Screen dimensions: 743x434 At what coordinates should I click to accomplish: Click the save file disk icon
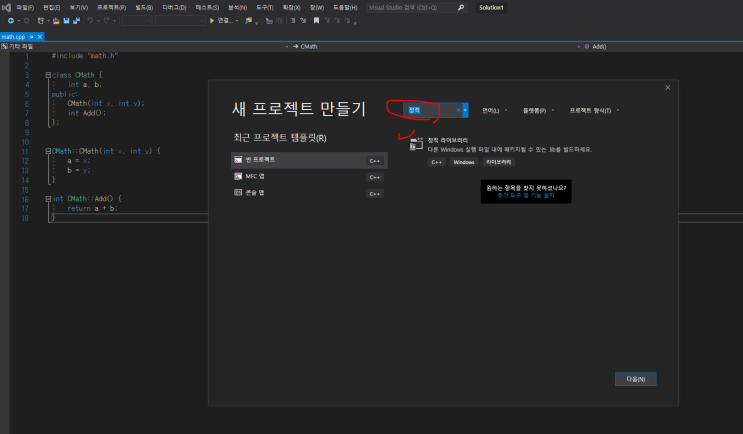pyautogui.click(x=66, y=21)
